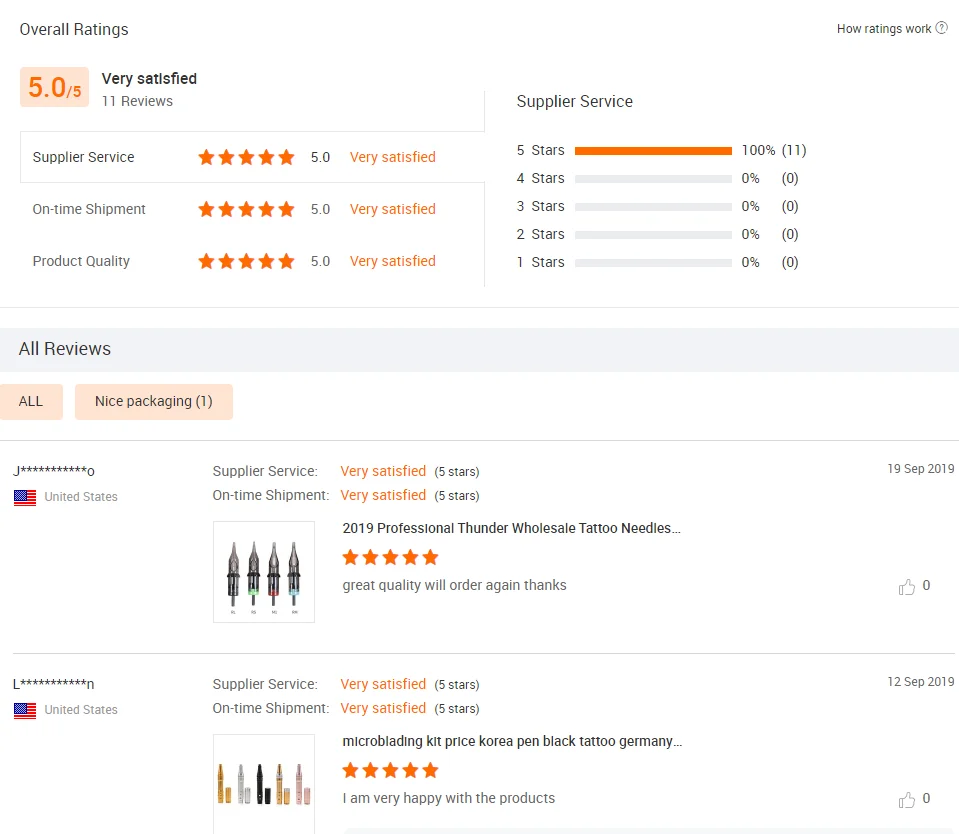
Task: Open the 2019 Professional Thunder Tattoo Needles product
Action: click(511, 528)
